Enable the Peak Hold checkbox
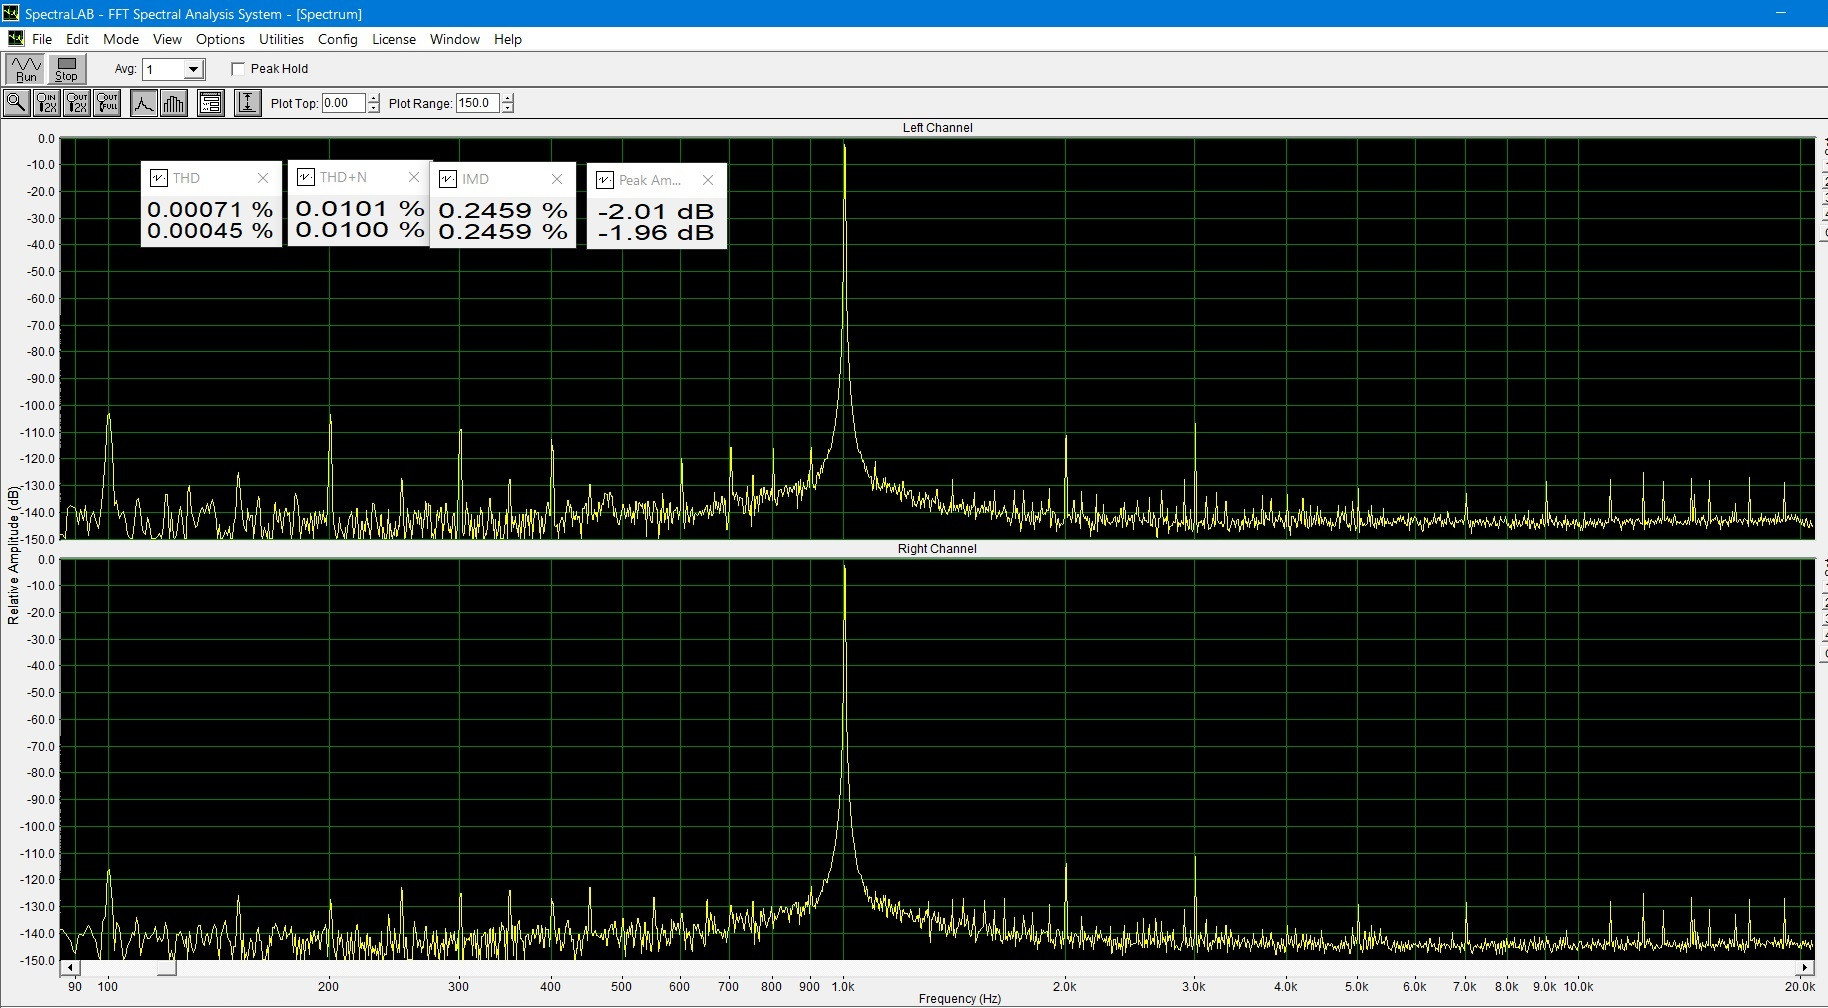This screenshot has height=1008, width=1828. click(238, 69)
